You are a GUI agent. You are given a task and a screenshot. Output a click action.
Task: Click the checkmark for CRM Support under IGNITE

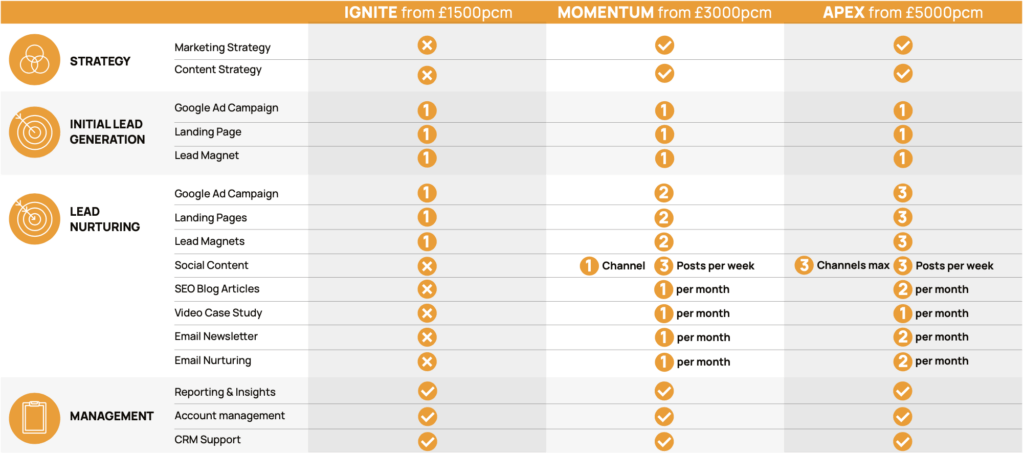426,441
